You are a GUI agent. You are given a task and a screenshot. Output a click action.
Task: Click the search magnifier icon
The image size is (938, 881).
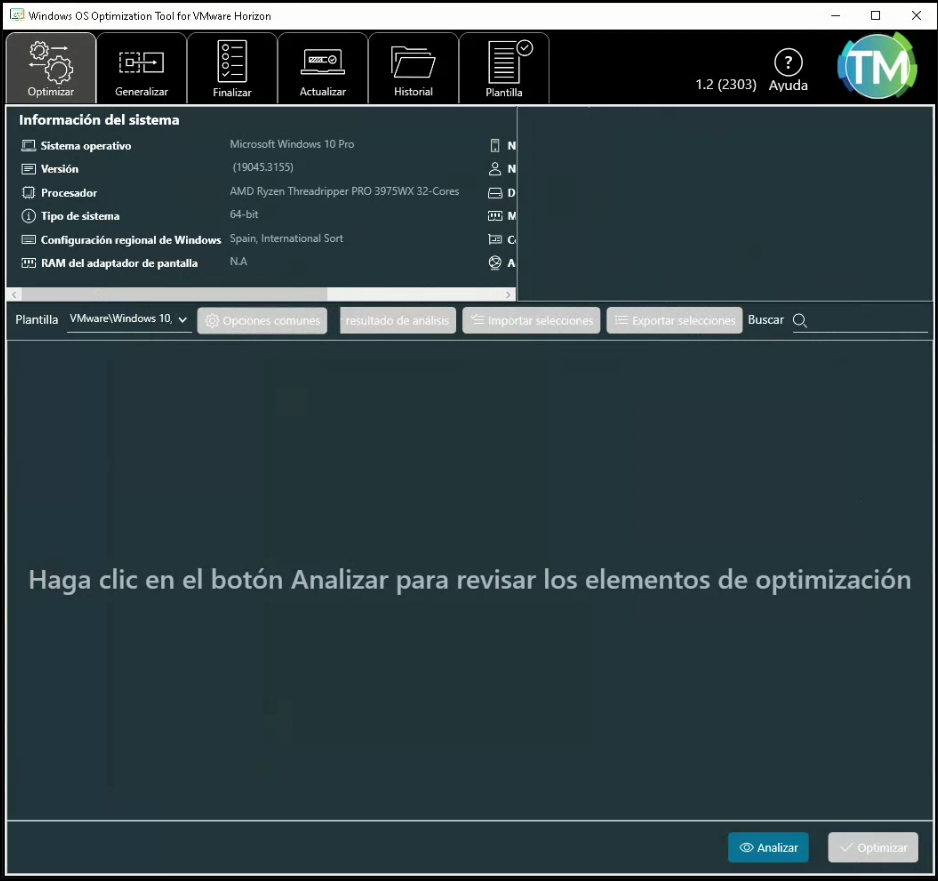[x=800, y=320]
